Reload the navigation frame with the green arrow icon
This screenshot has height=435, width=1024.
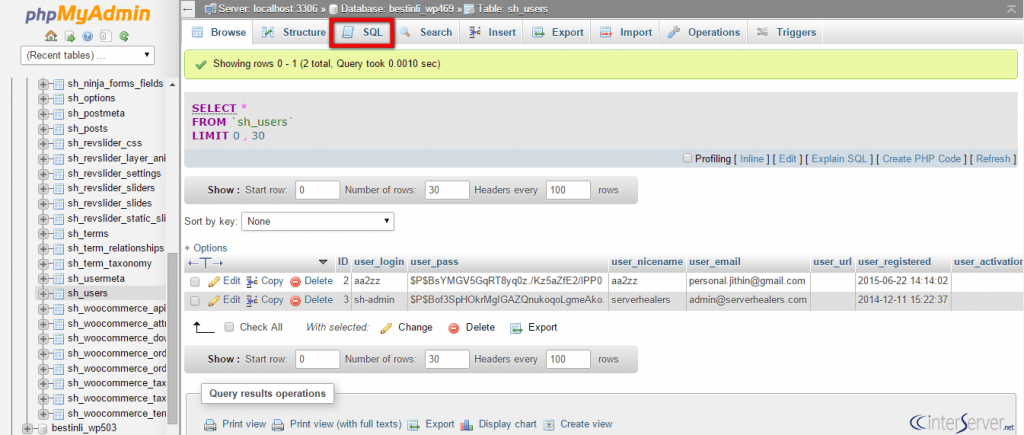[124, 36]
